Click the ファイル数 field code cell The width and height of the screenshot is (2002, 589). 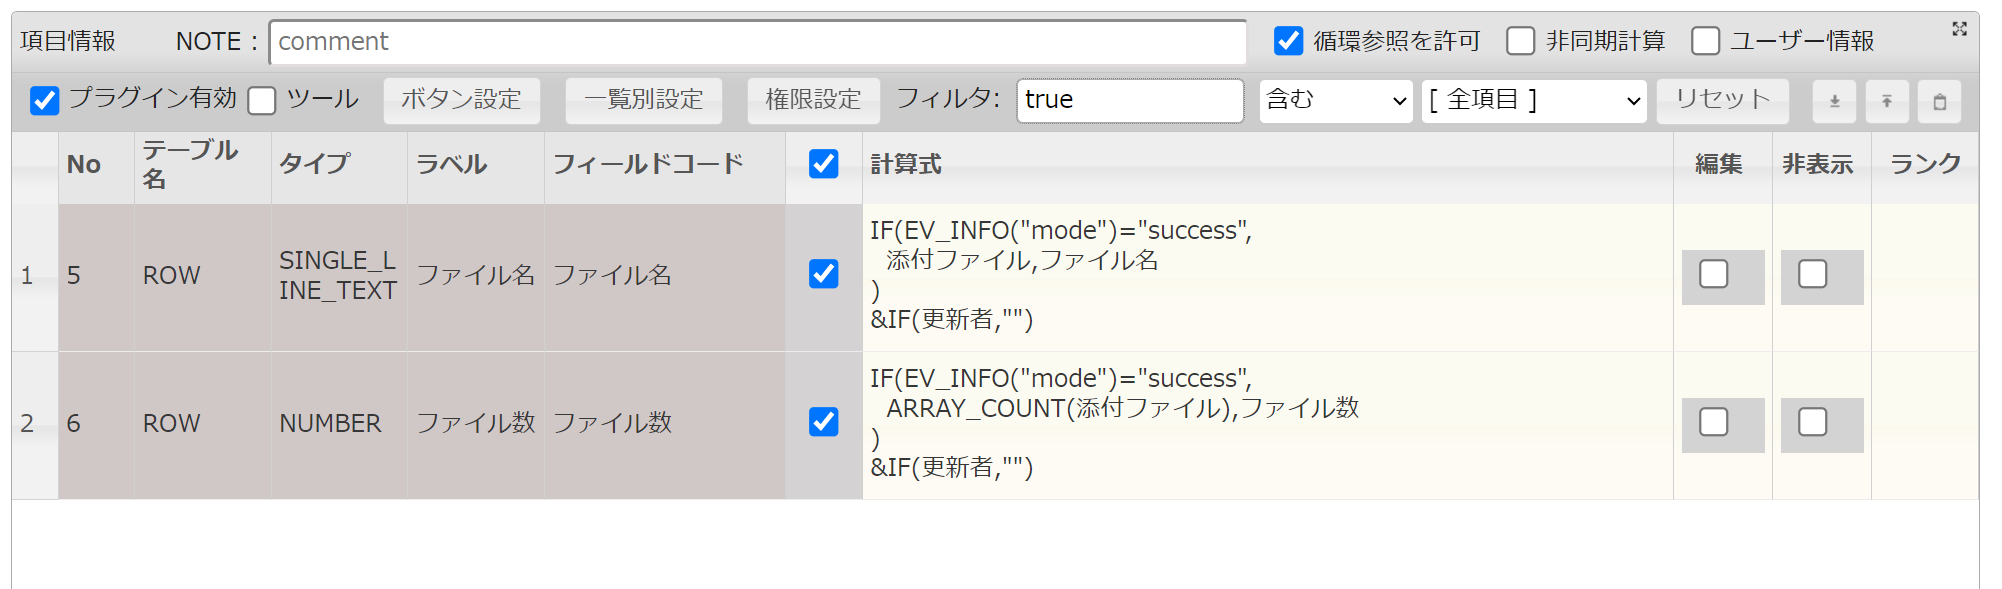[665, 426]
